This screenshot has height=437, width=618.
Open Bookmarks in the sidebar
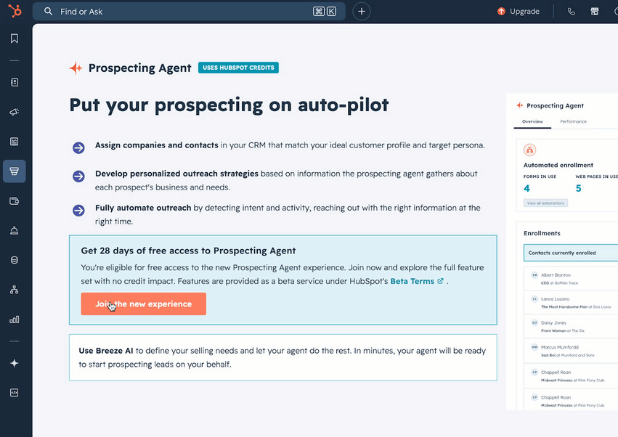coord(14,38)
